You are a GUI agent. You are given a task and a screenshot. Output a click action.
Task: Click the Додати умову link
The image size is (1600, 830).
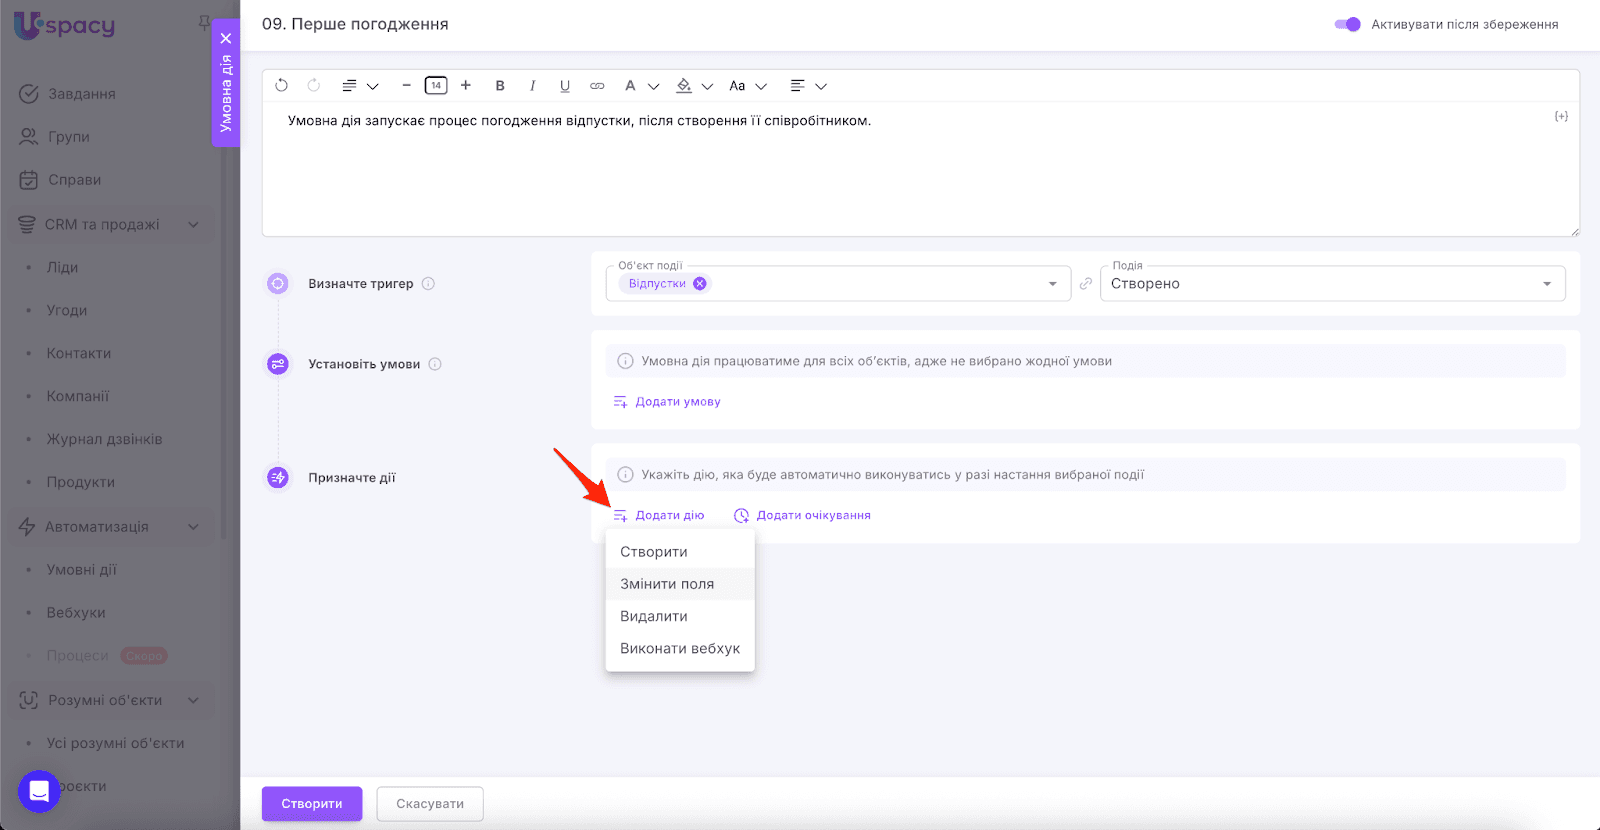point(677,402)
